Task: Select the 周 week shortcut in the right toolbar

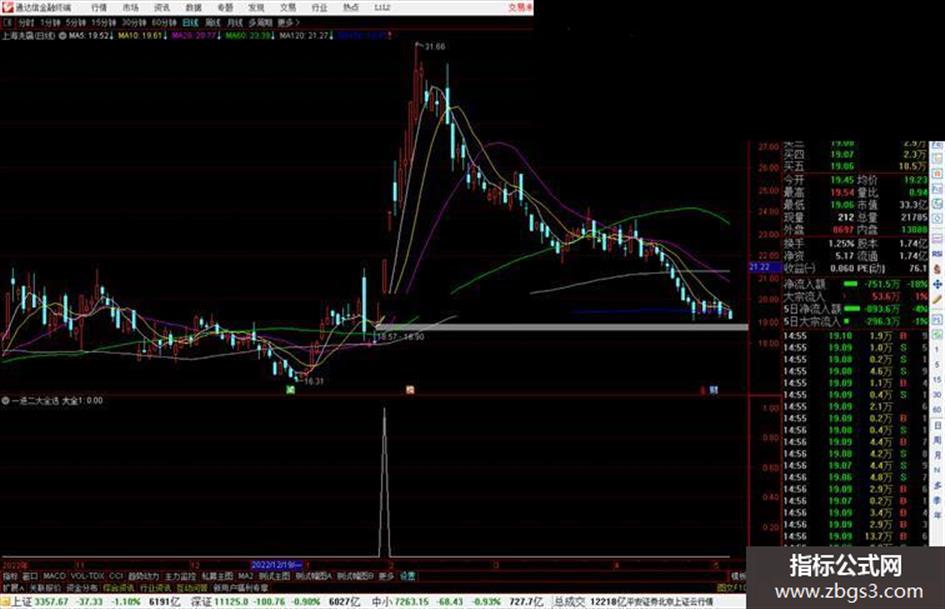Action: 937,440
